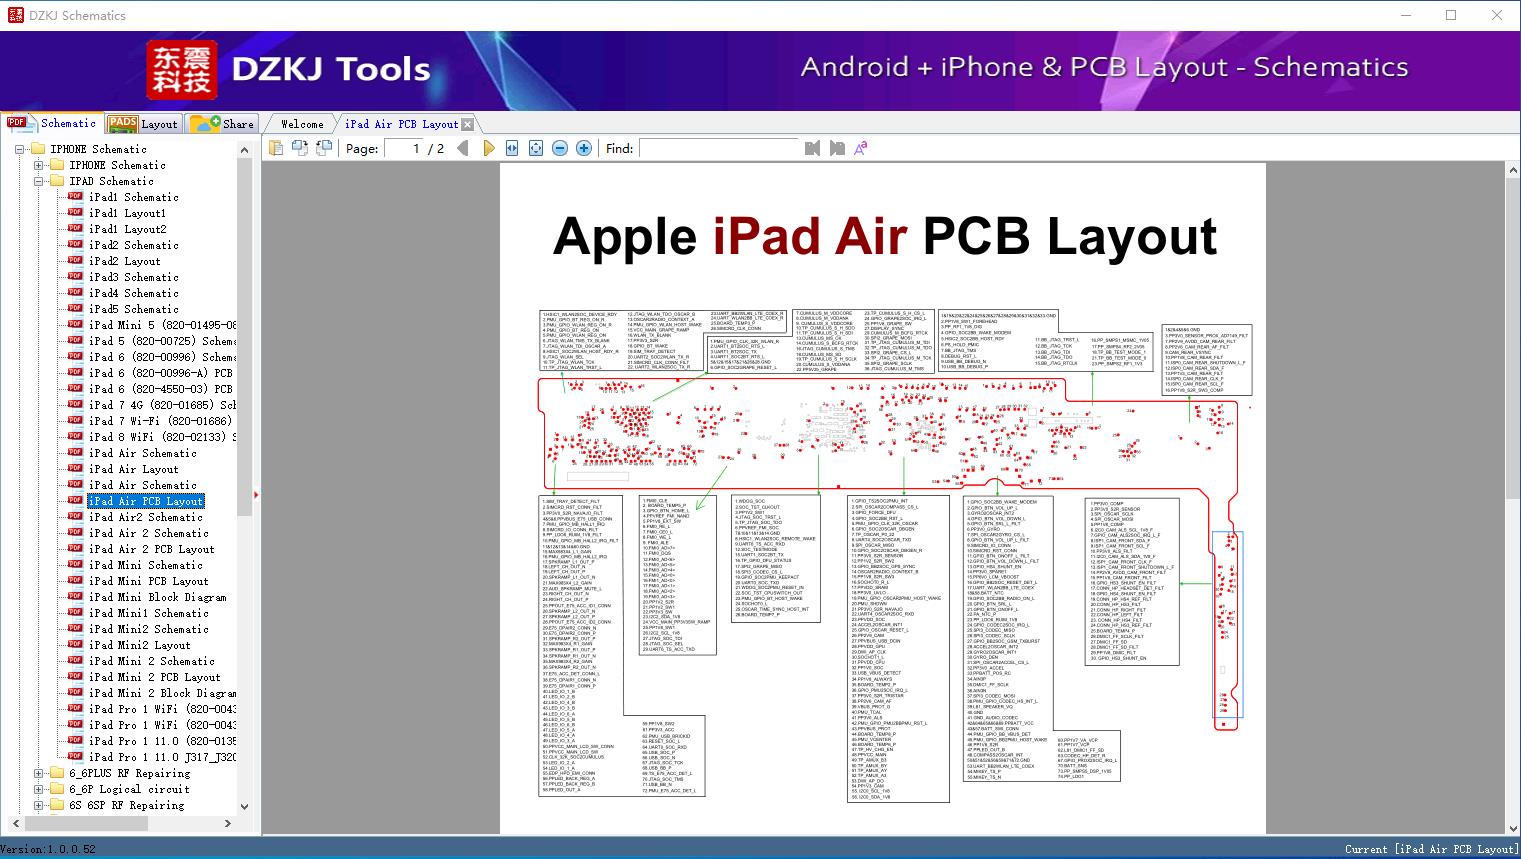Go to previous page using the gray arrow icon
Viewport: 1521px width, 859px height.
pyautogui.click(x=463, y=148)
